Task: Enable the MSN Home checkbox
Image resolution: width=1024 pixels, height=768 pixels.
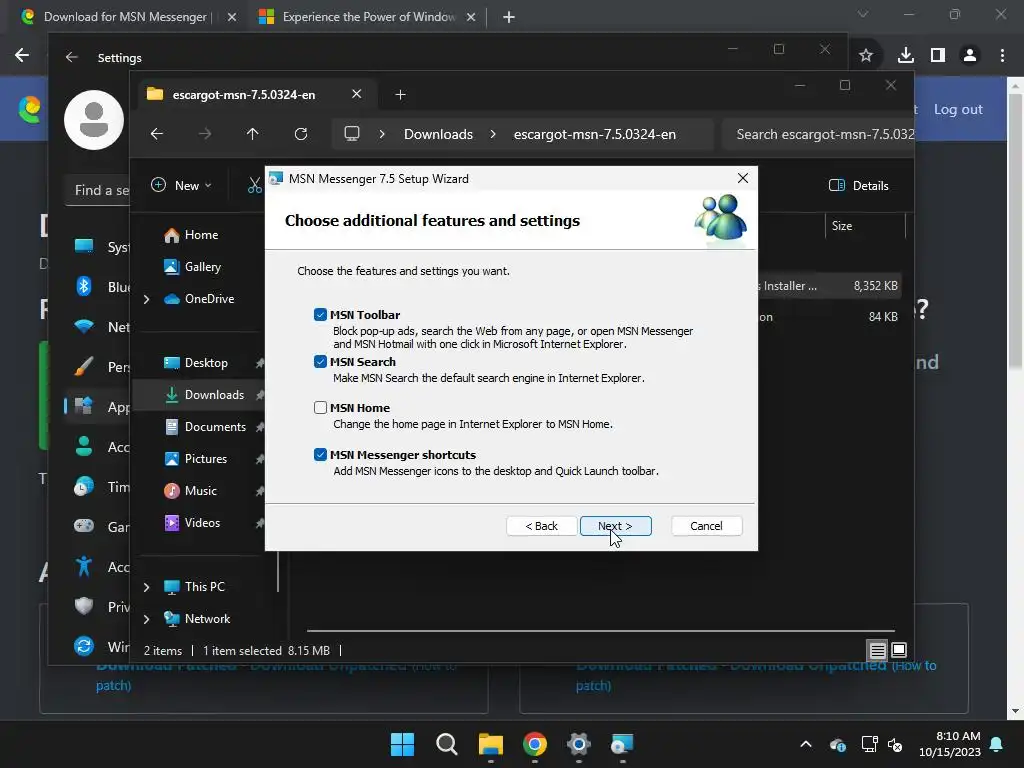Action: tap(320, 408)
